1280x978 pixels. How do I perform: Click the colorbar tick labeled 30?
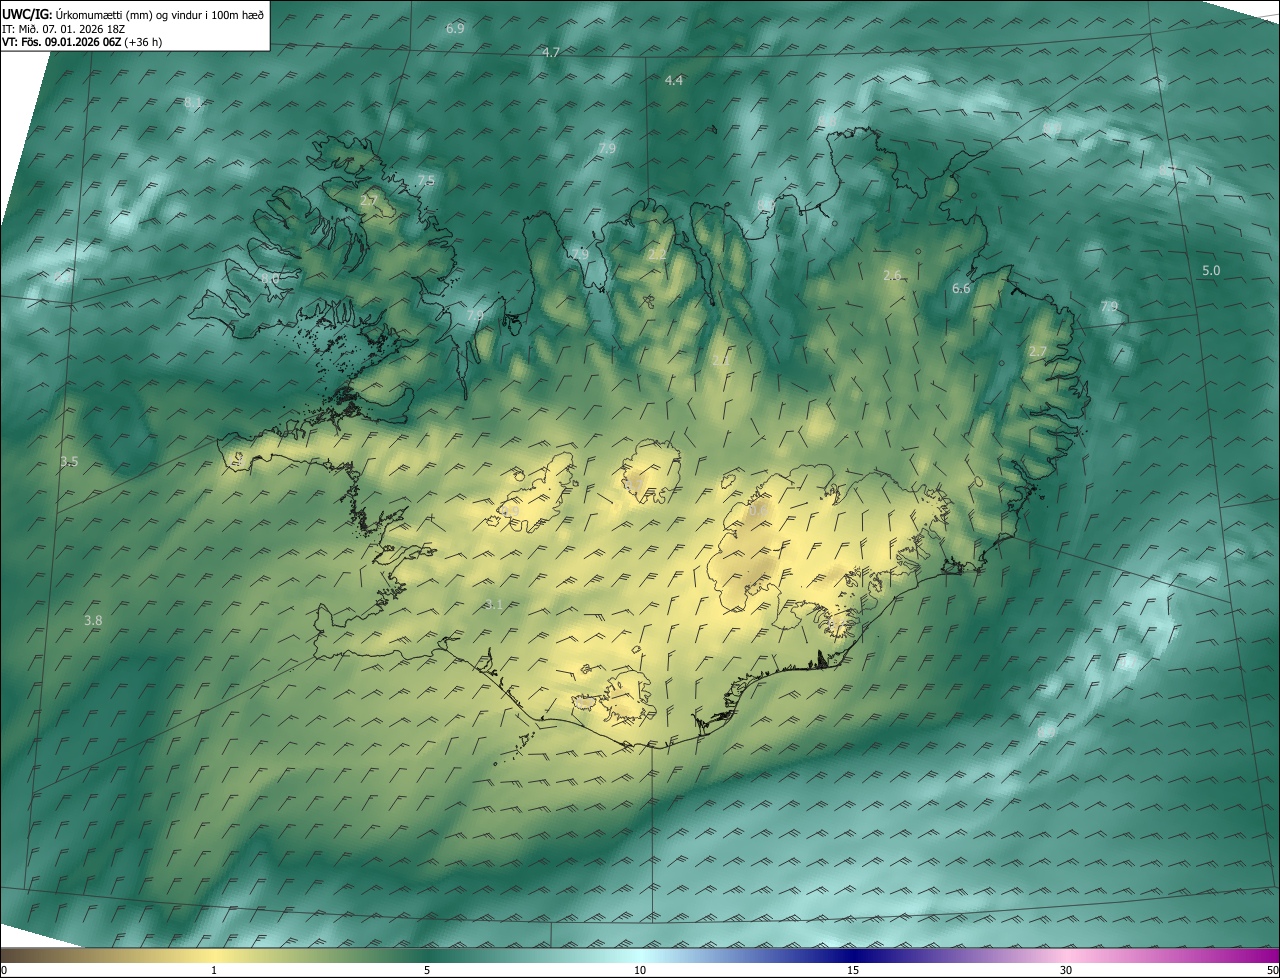point(1066,970)
